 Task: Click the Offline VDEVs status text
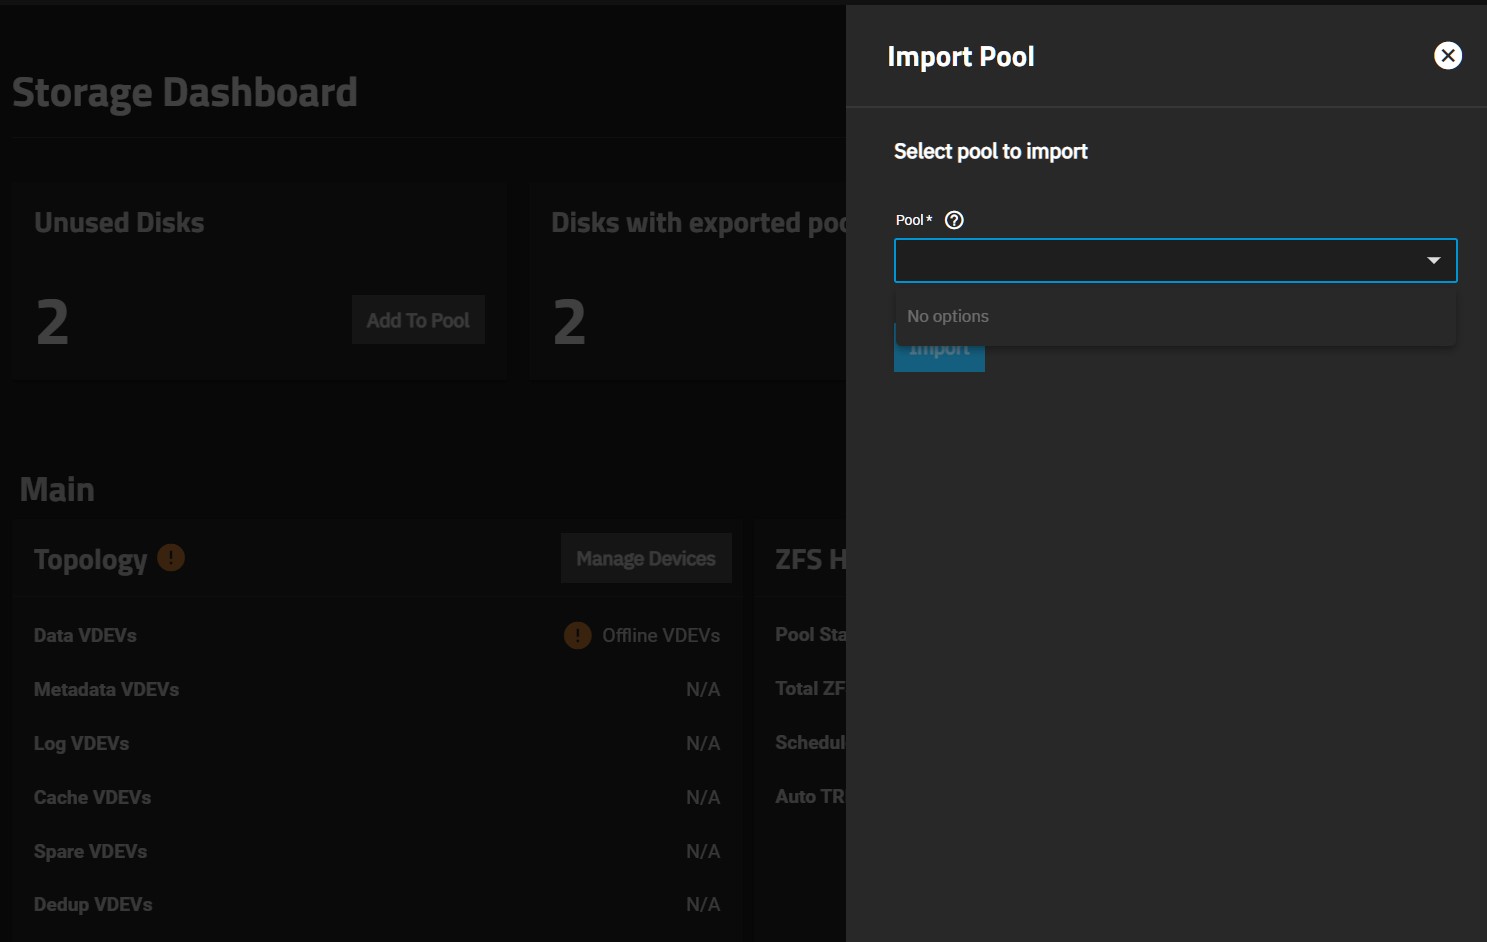tap(660, 635)
